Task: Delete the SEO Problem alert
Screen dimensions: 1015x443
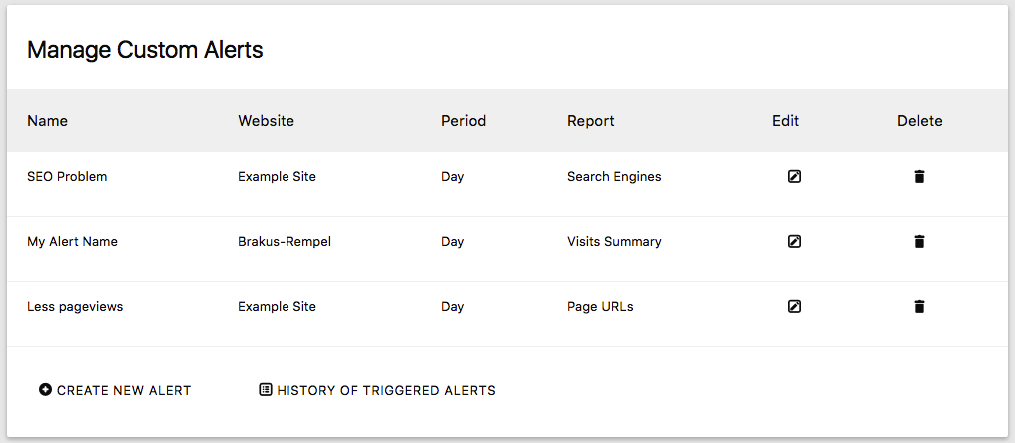Action: 919,177
